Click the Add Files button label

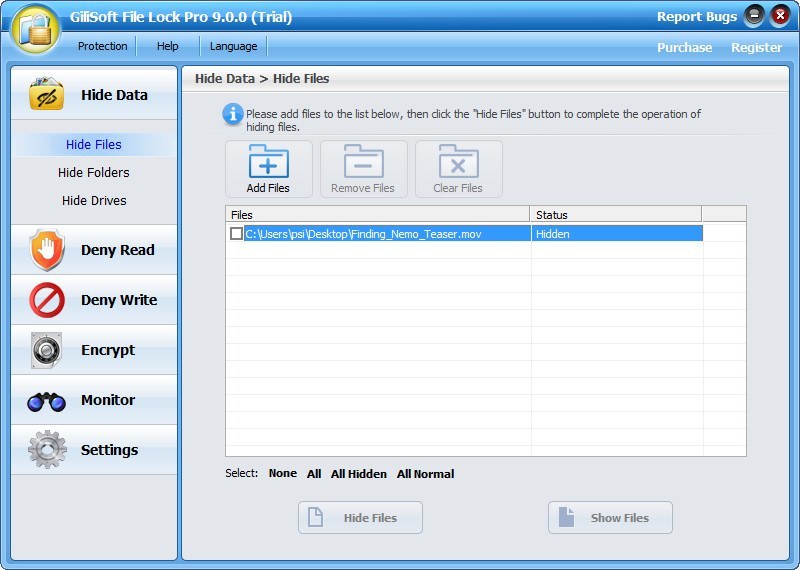pos(268,188)
